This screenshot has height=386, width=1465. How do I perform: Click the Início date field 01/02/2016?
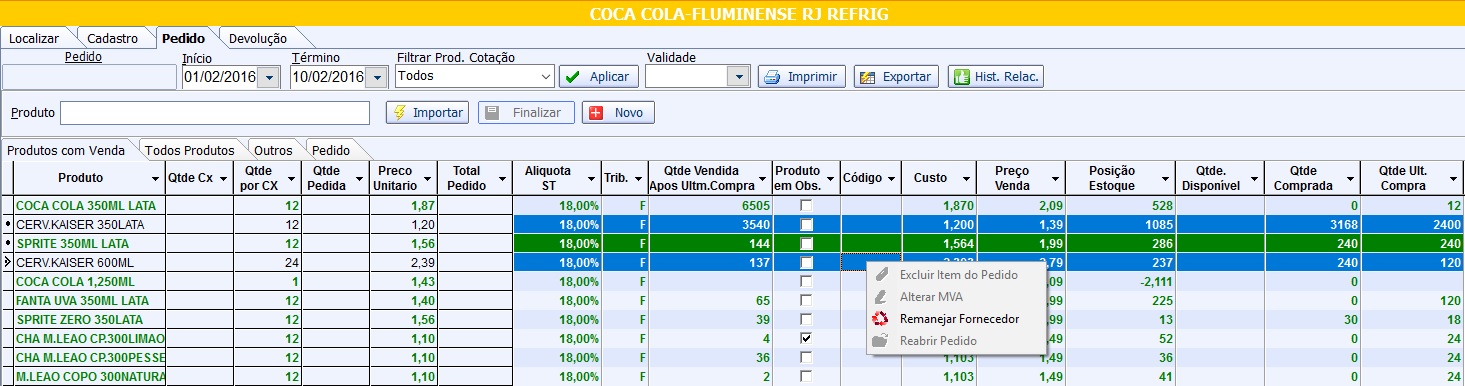pyautogui.click(x=219, y=77)
